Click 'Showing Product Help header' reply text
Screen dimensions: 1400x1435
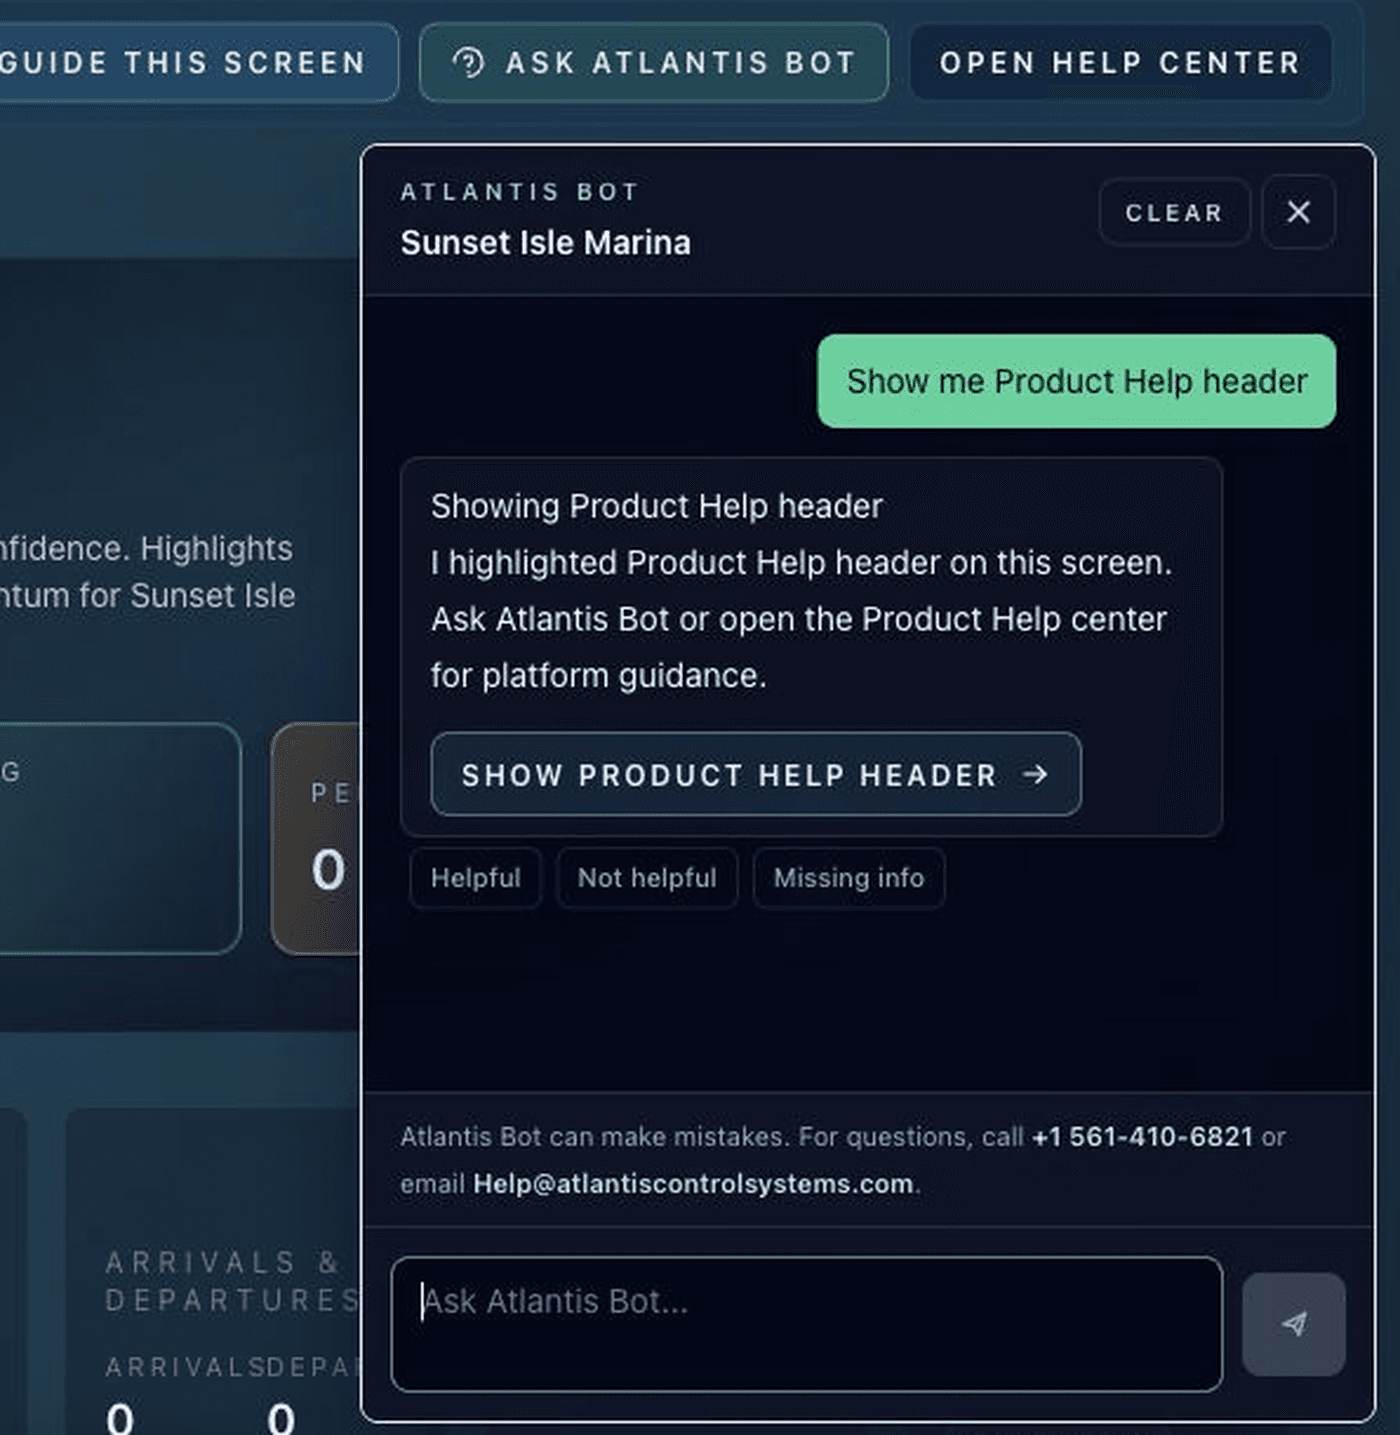[x=657, y=506]
